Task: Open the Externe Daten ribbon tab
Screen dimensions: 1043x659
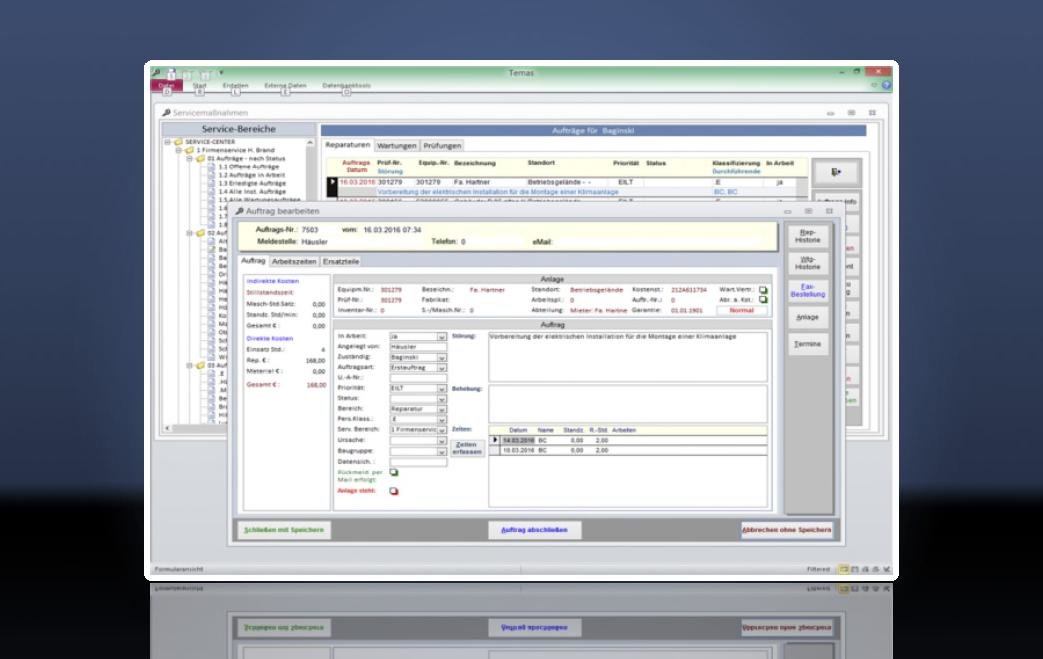Action: coord(285,86)
